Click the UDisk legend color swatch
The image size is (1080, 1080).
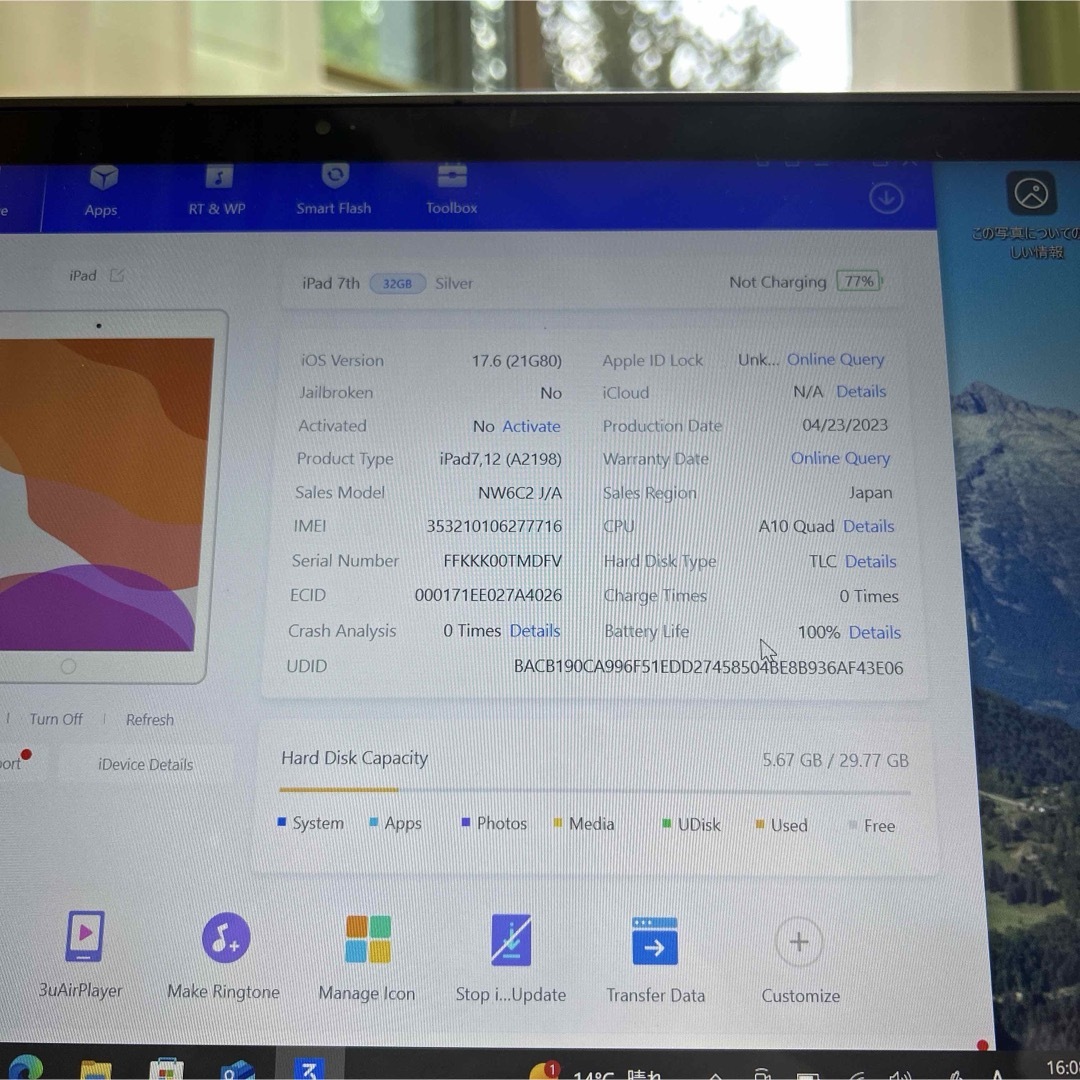click(x=666, y=823)
